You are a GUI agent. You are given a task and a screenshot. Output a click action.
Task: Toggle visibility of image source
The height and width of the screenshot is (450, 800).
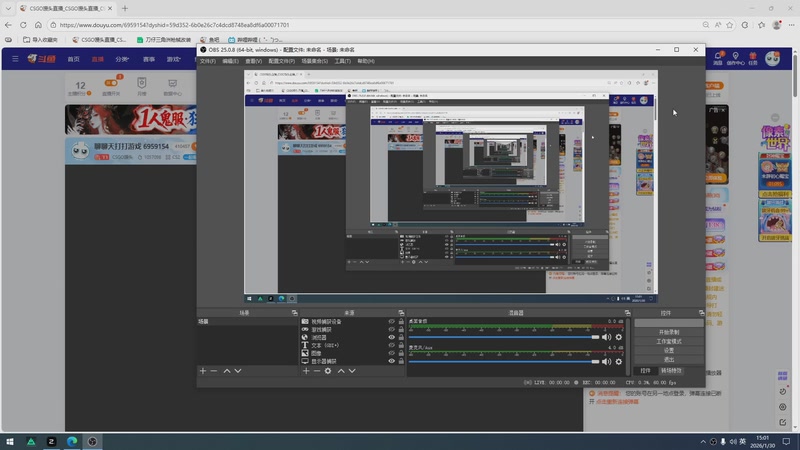(x=391, y=353)
